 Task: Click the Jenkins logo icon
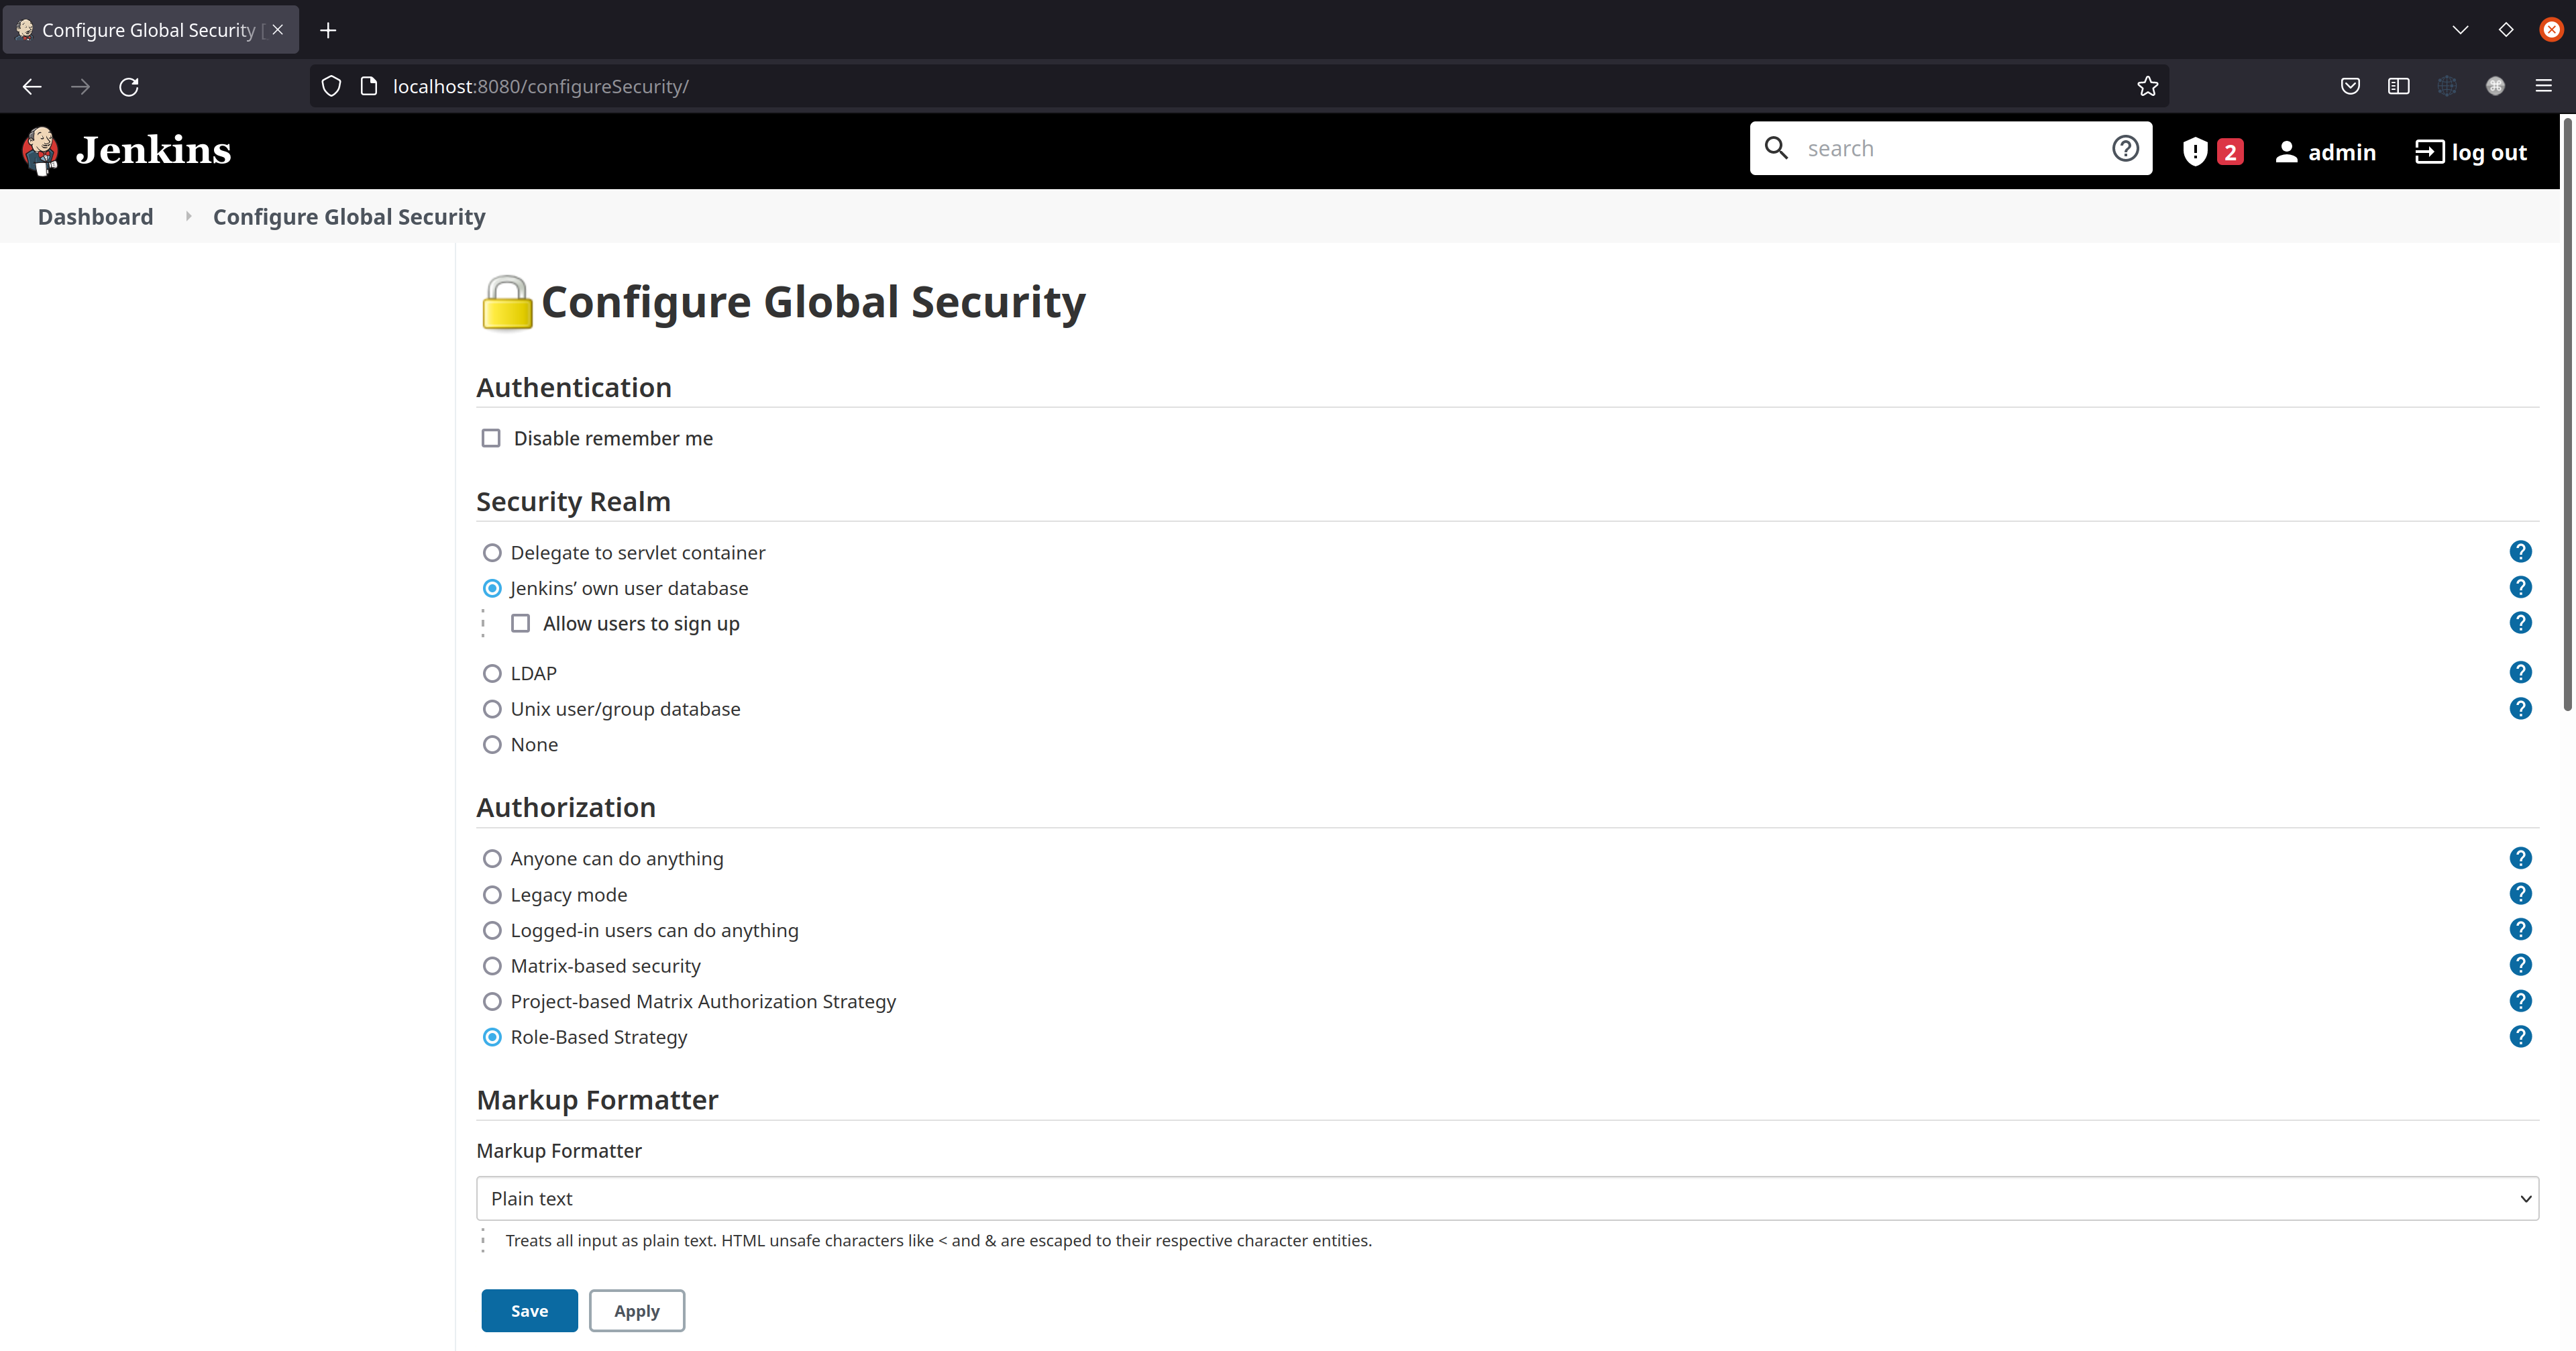coord(40,150)
